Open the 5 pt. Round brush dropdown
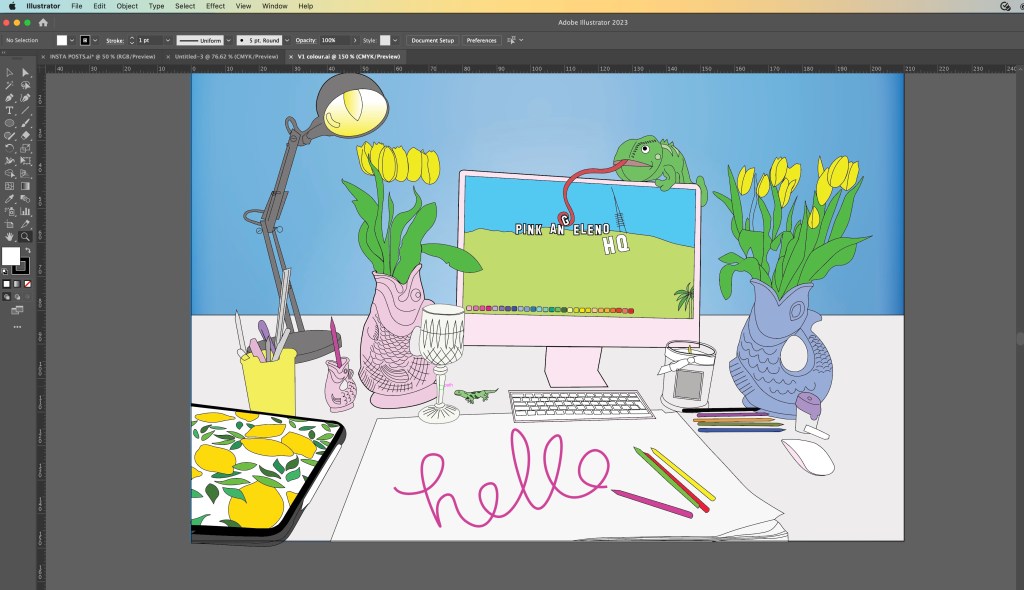Viewport: 1024px width, 590px height. (x=285, y=40)
